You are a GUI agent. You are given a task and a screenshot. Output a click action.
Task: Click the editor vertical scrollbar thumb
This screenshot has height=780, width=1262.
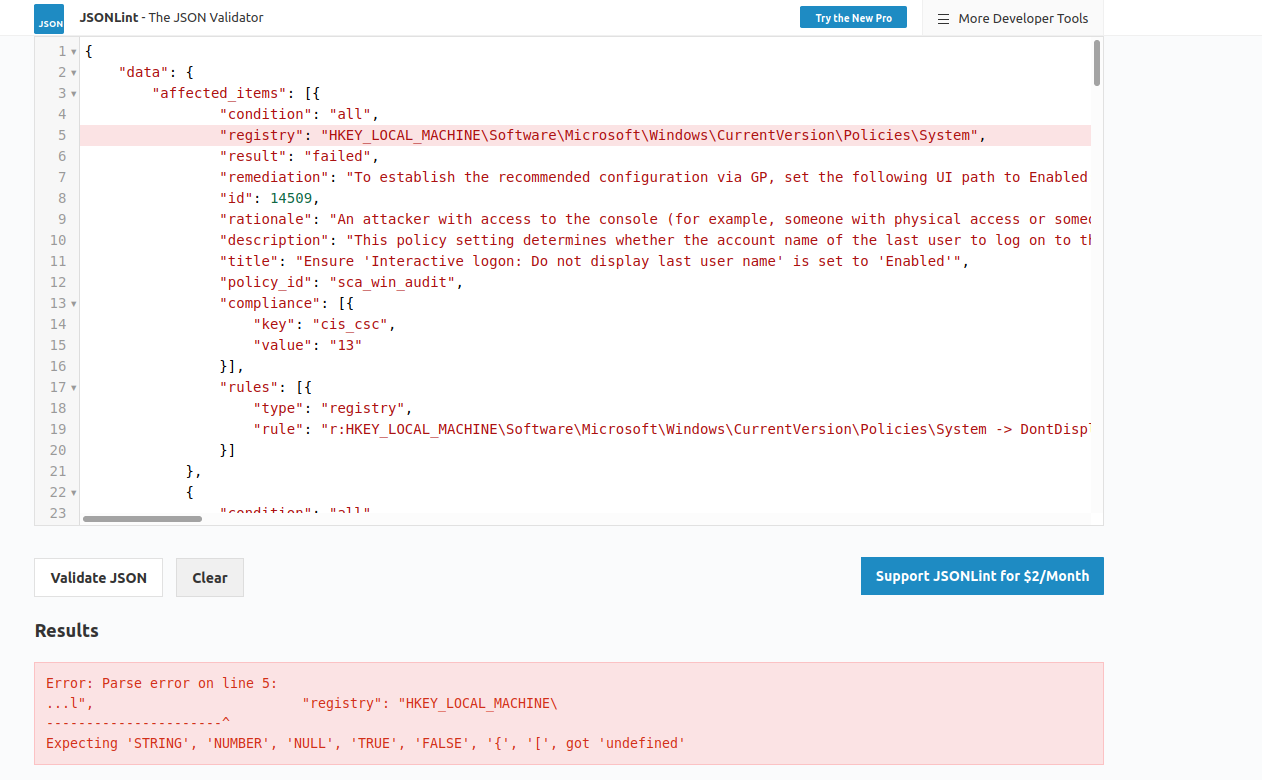click(x=1097, y=62)
